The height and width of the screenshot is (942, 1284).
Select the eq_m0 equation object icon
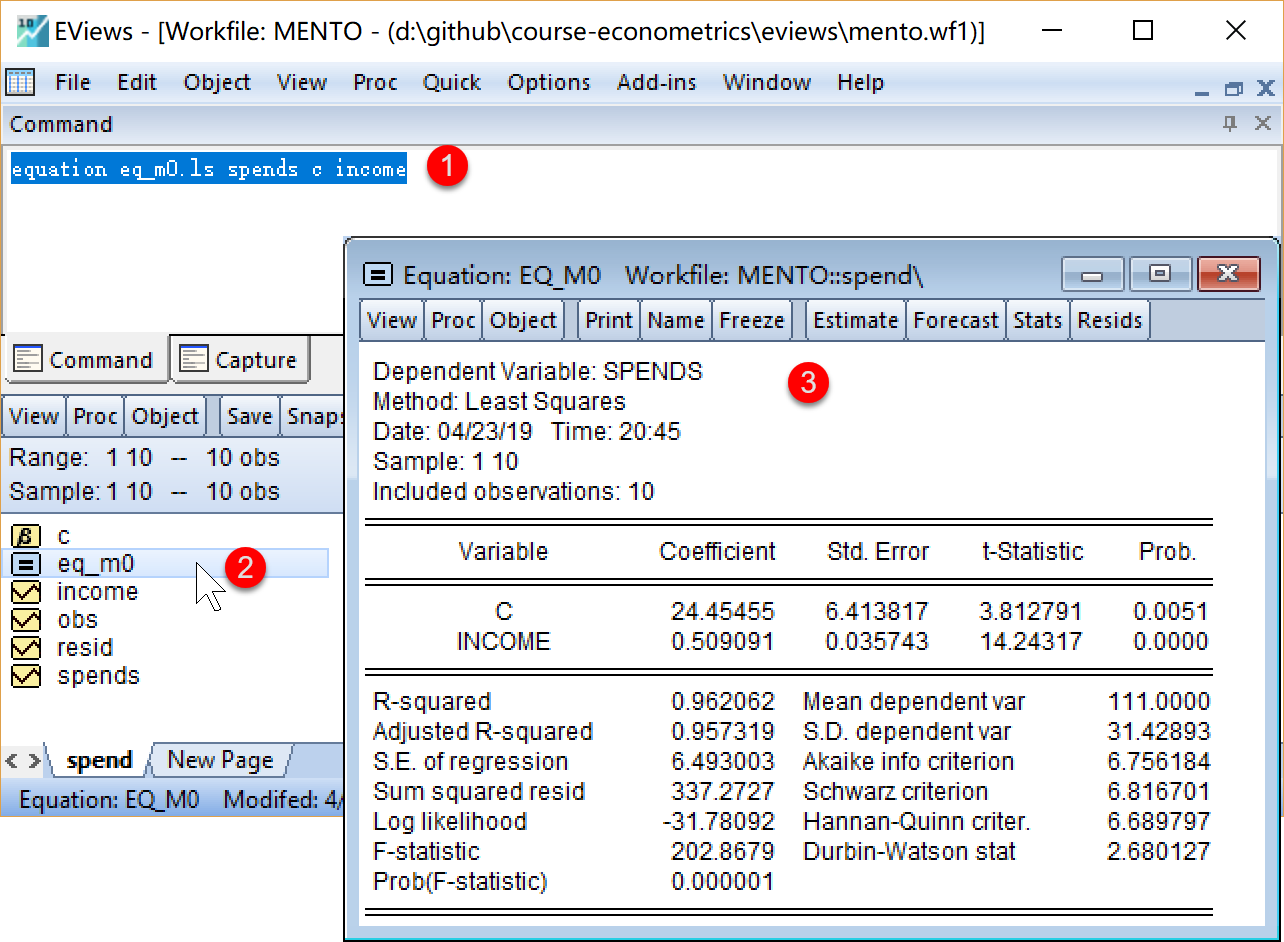click(25, 564)
